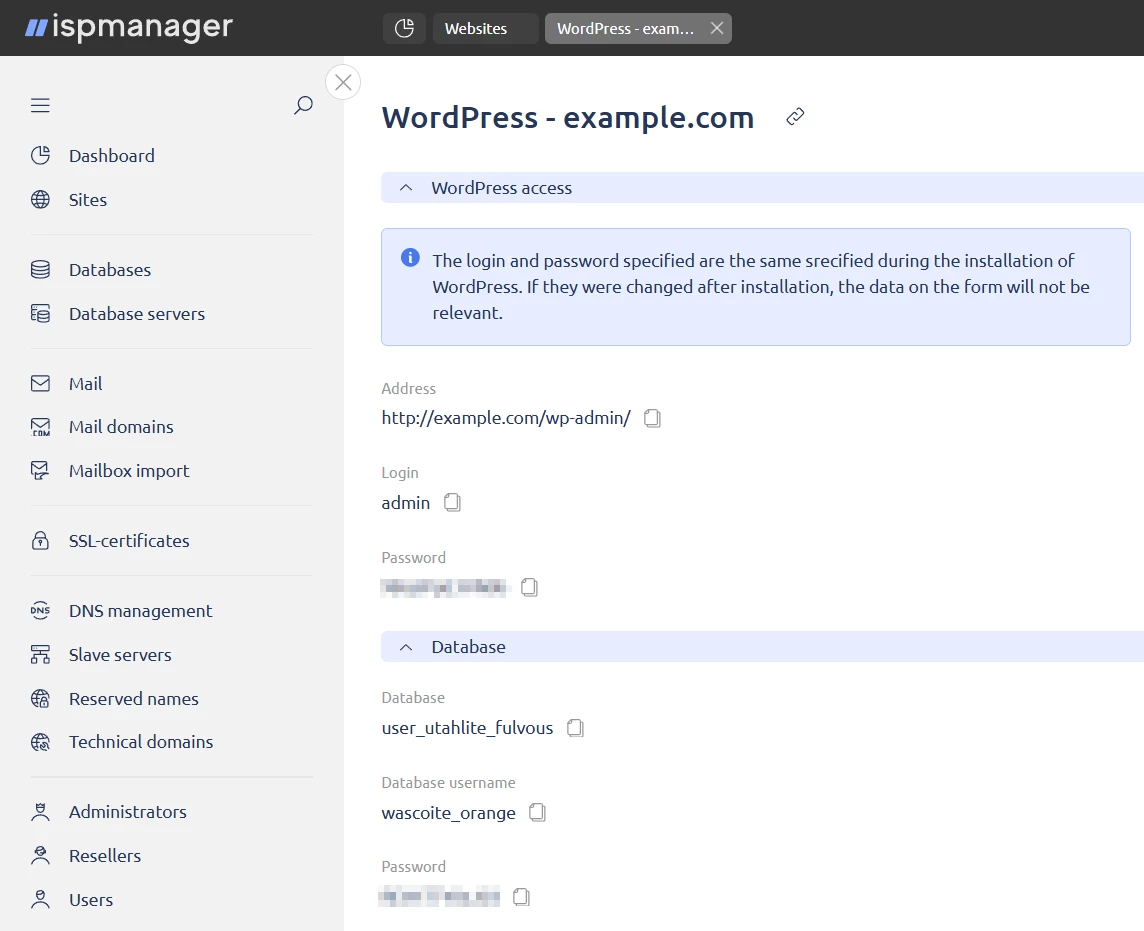Go to Mail domains

121,427
